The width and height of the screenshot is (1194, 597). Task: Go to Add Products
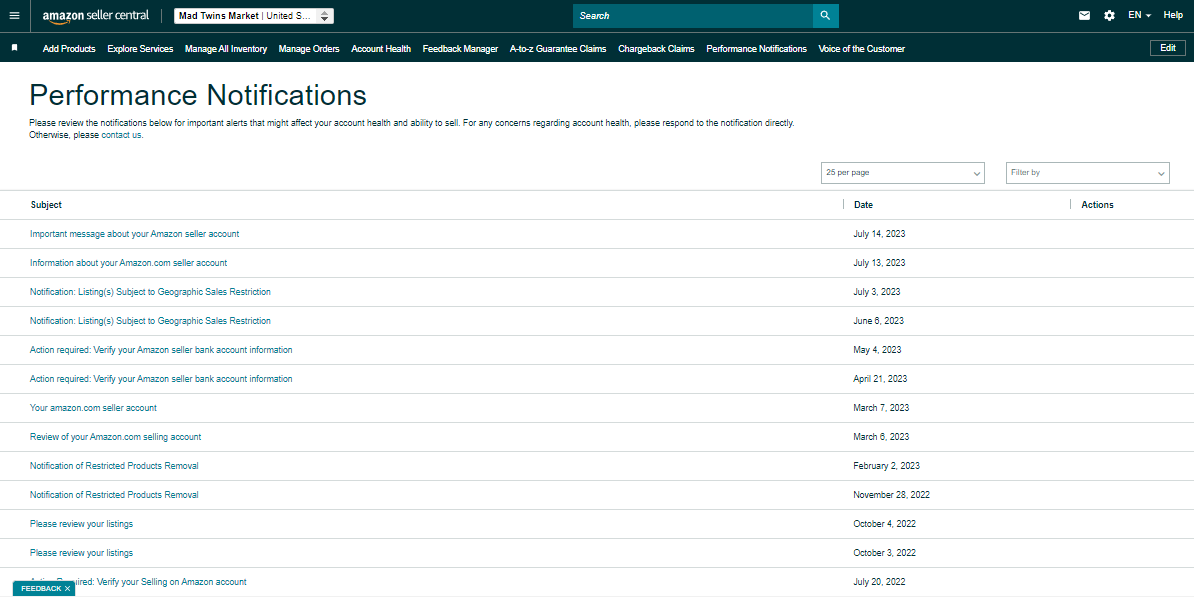coord(69,49)
